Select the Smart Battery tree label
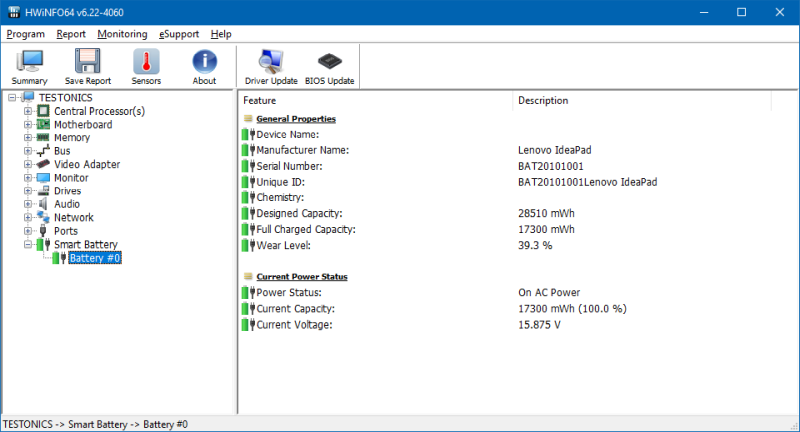 (86, 244)
